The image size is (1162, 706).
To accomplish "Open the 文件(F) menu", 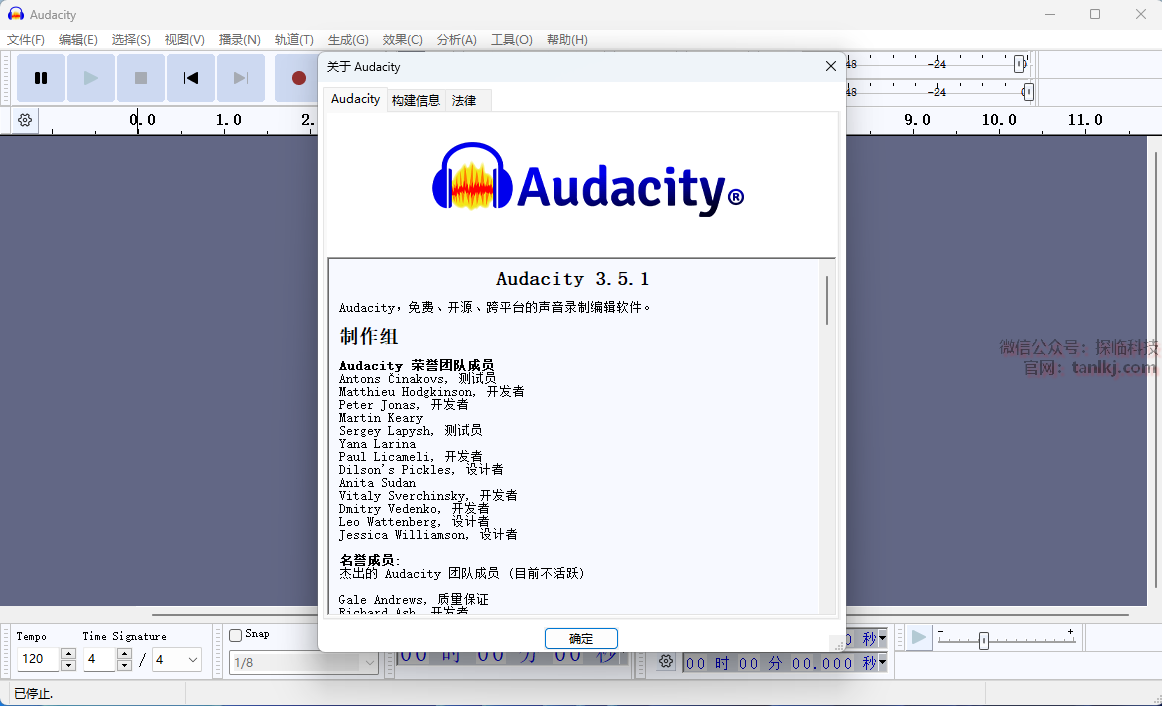I will click(x=26, y=40).
